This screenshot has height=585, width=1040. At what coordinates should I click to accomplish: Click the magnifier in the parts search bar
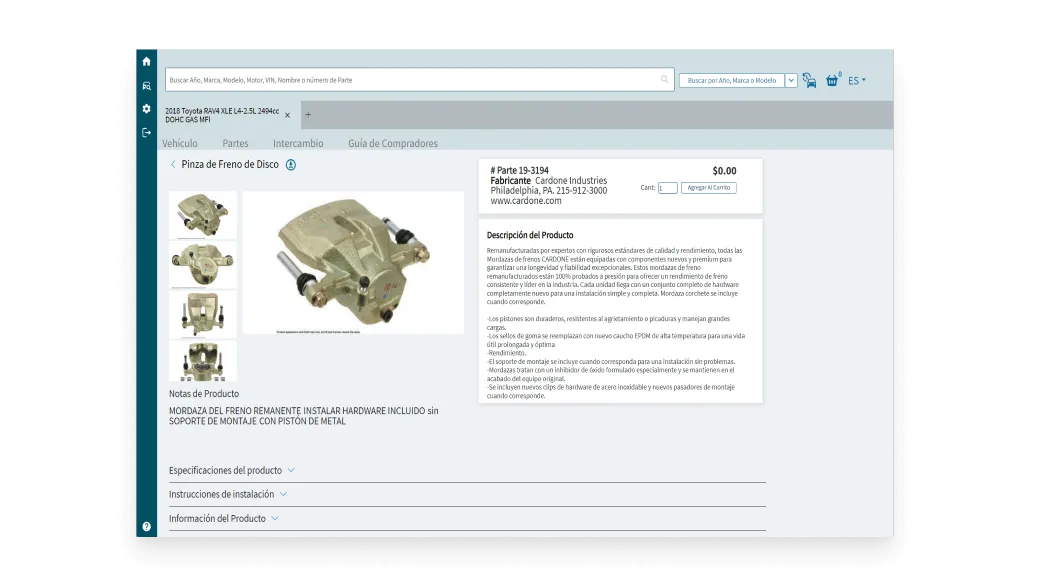click(662, 79)
